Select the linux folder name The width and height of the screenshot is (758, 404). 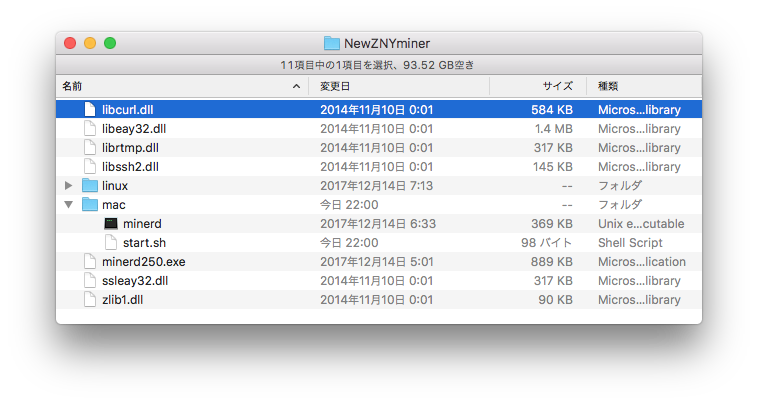point(115,186)
